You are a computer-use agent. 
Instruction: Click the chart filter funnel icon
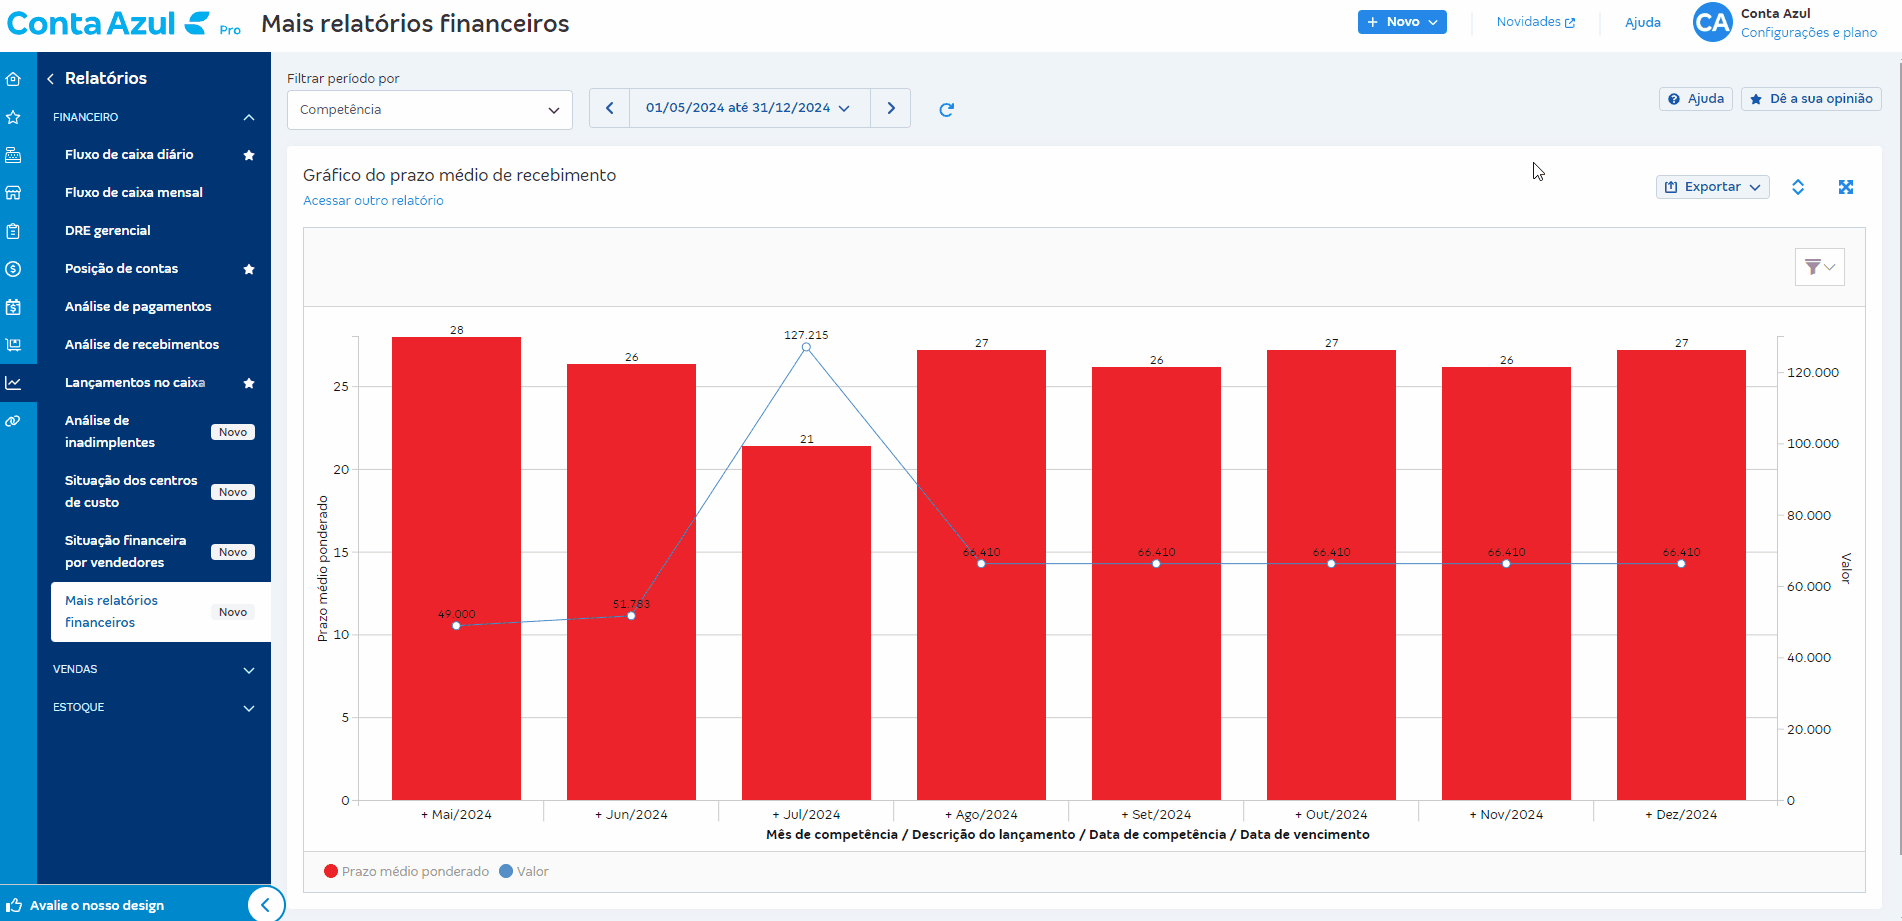click(x=1818, y=267)
